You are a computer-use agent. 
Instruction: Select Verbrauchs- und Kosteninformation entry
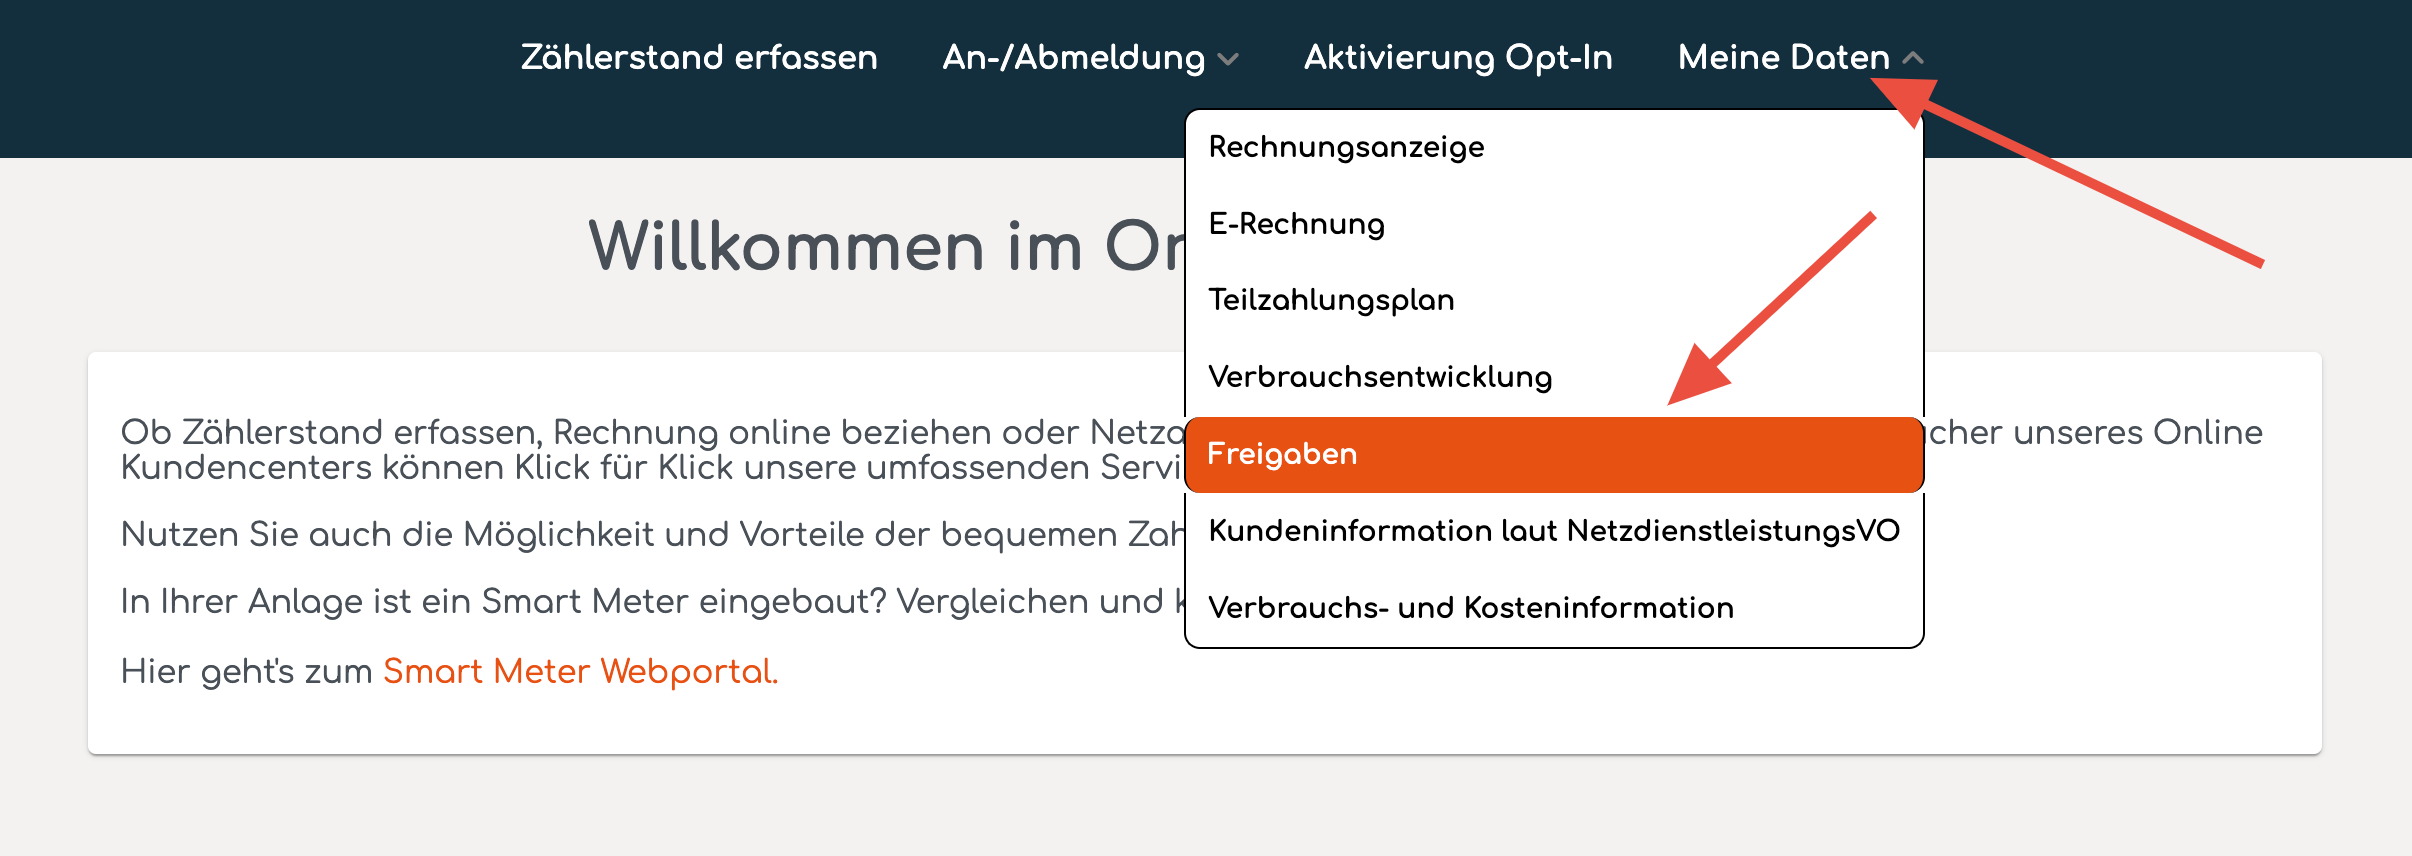(x=1554, y=608)
